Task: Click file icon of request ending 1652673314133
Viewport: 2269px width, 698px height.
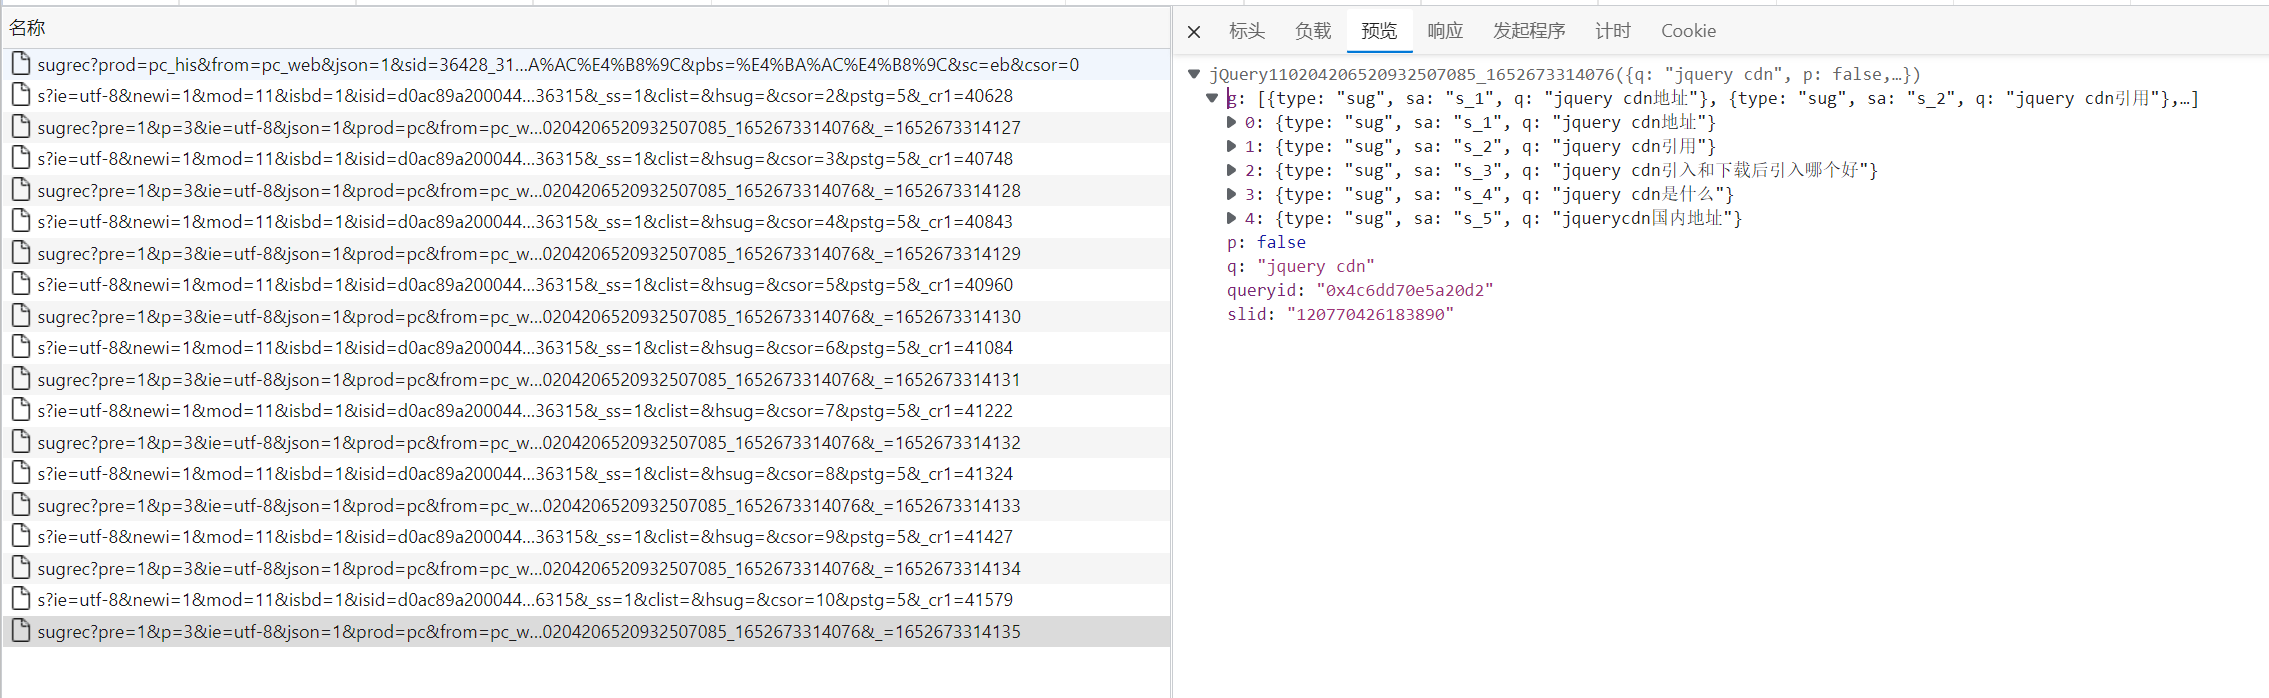Action: (20, 505)
